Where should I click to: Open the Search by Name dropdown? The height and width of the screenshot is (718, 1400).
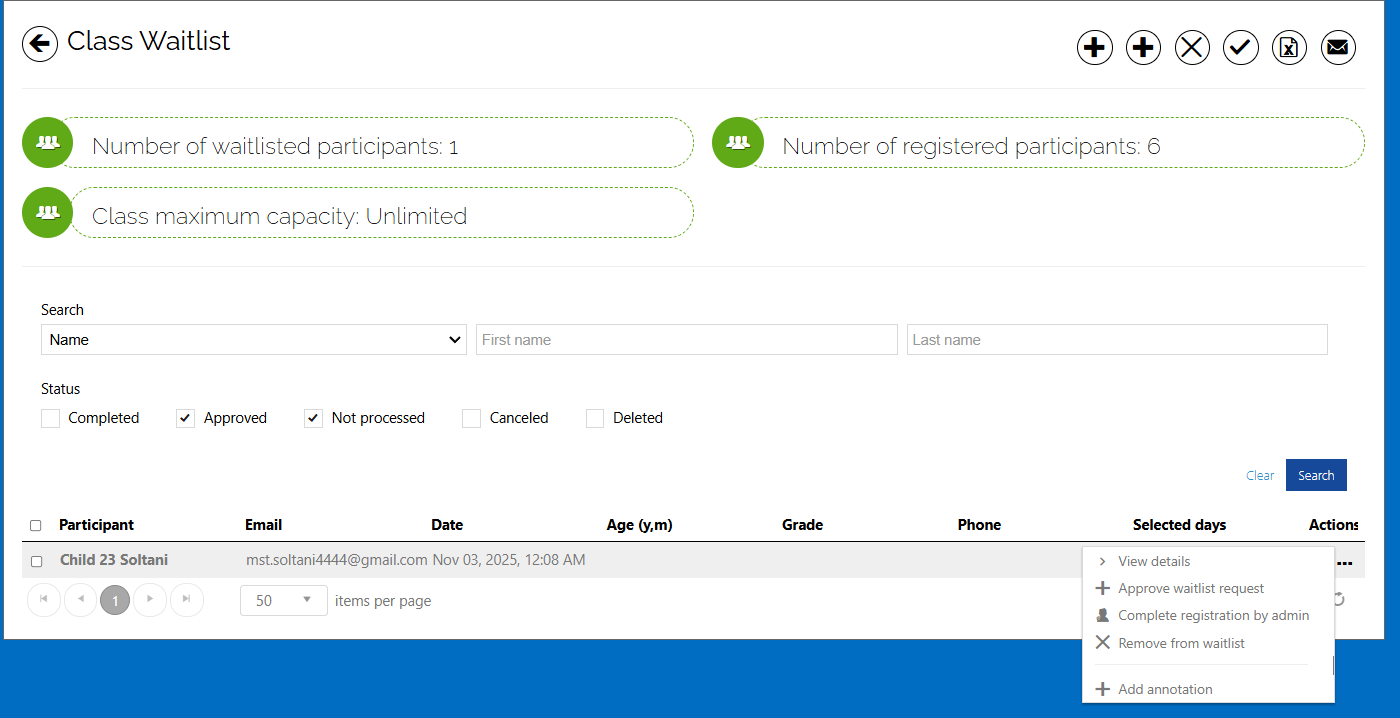click(253, 340)
